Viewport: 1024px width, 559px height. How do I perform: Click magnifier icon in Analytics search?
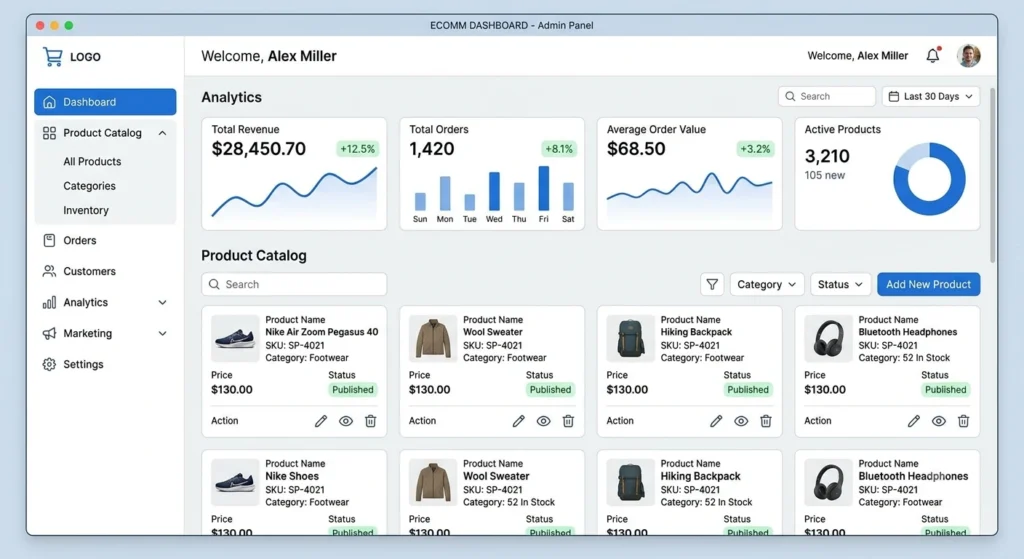790,96
